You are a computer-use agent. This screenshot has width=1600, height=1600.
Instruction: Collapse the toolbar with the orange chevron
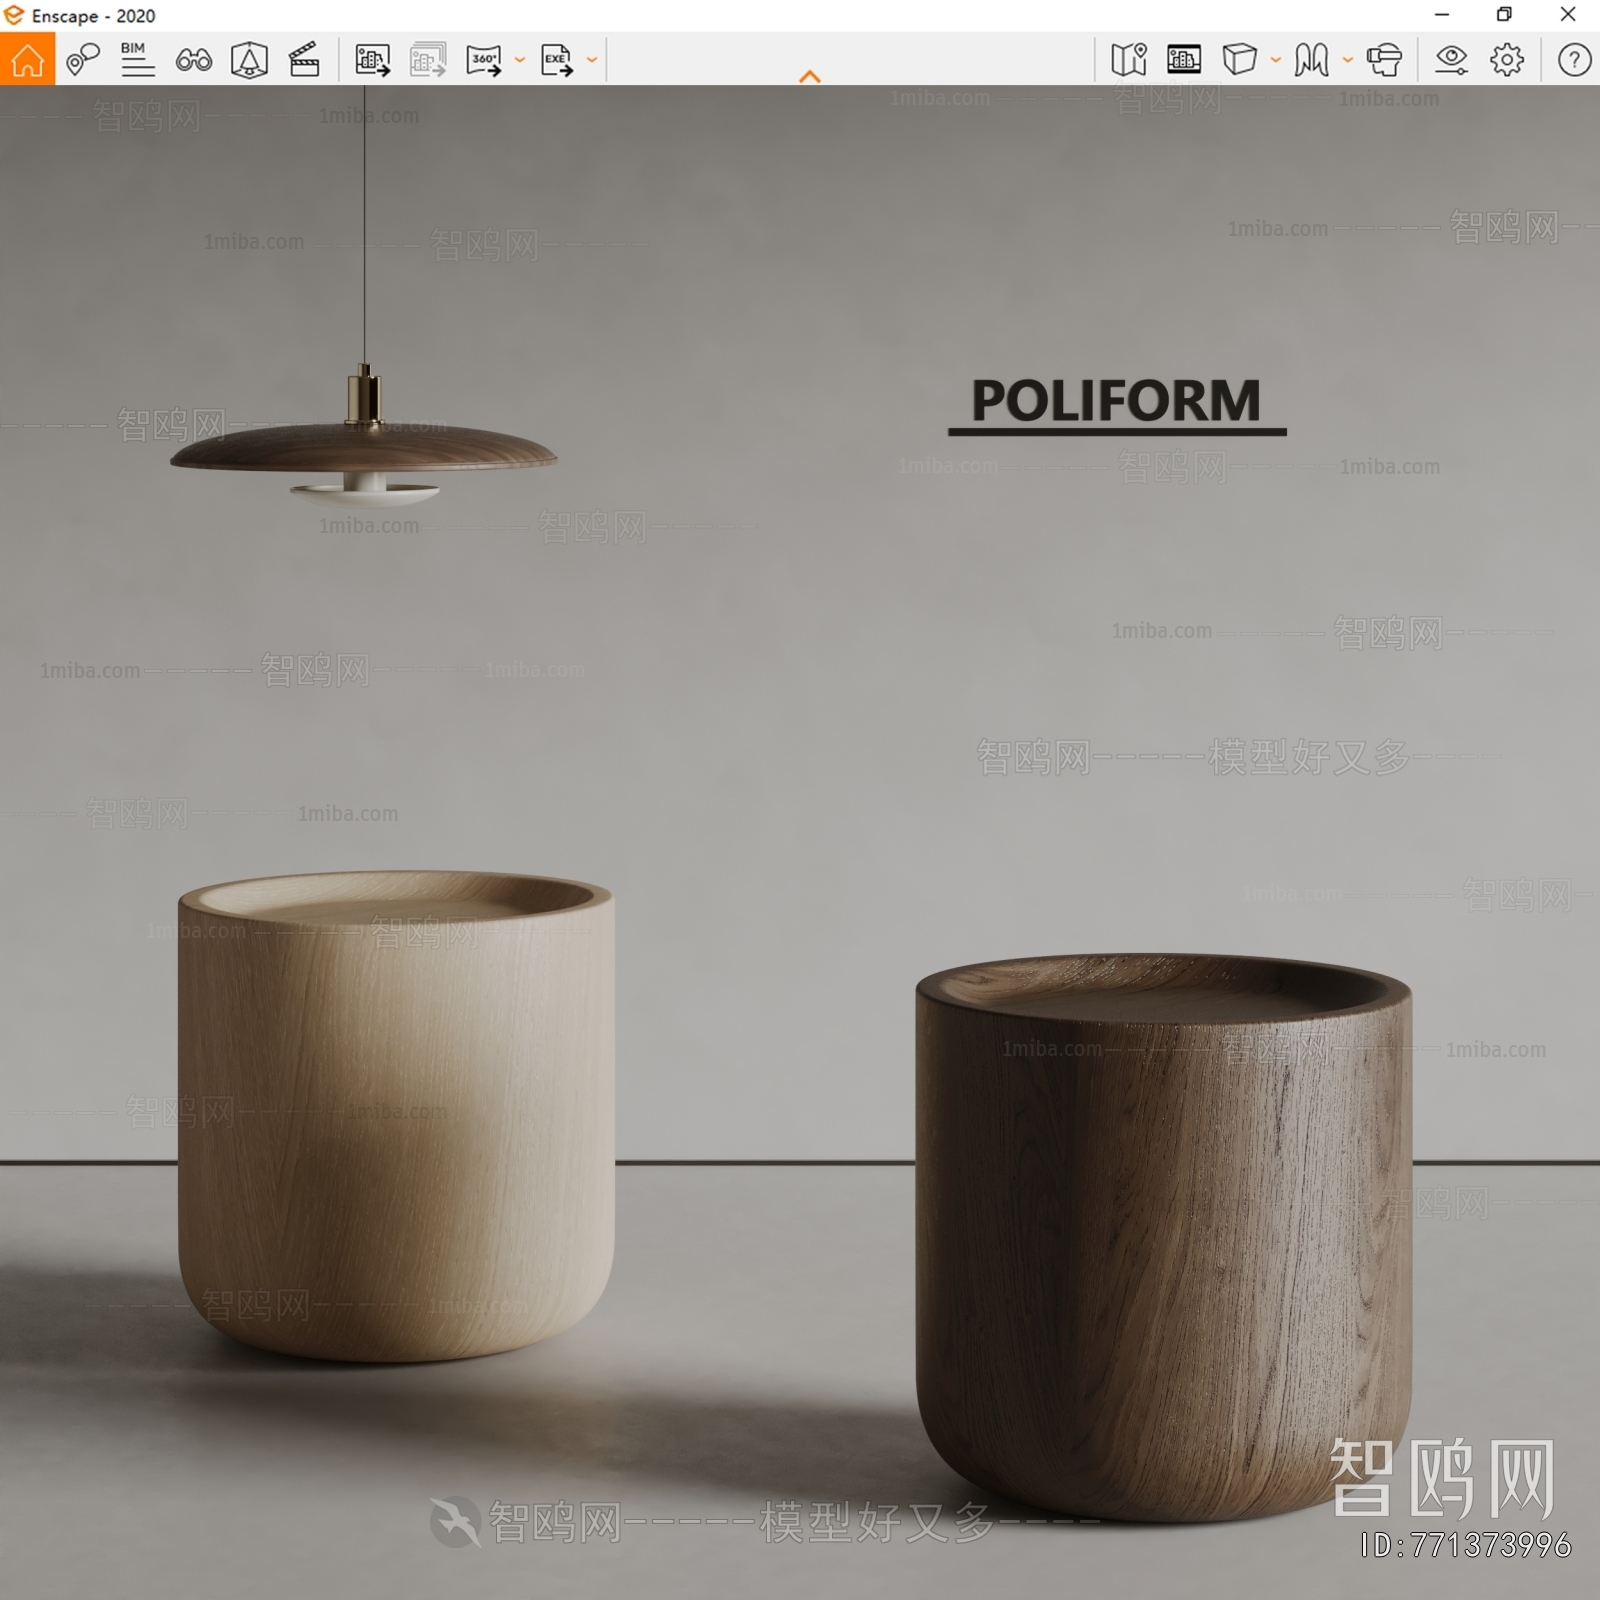tap(810, 76)
